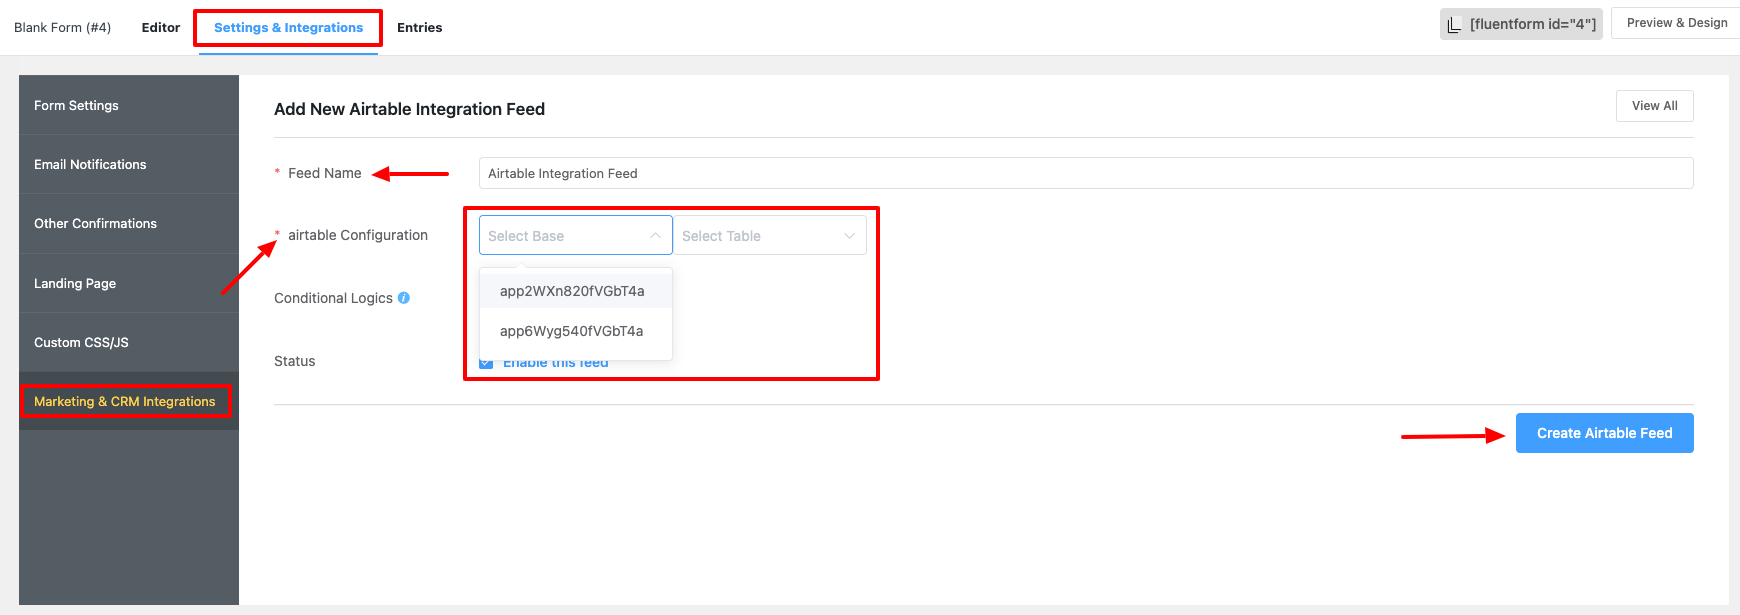The image size is (1740, 615).
Task: Collapse the Select Base dropdown
Action: tap(655, 236)
